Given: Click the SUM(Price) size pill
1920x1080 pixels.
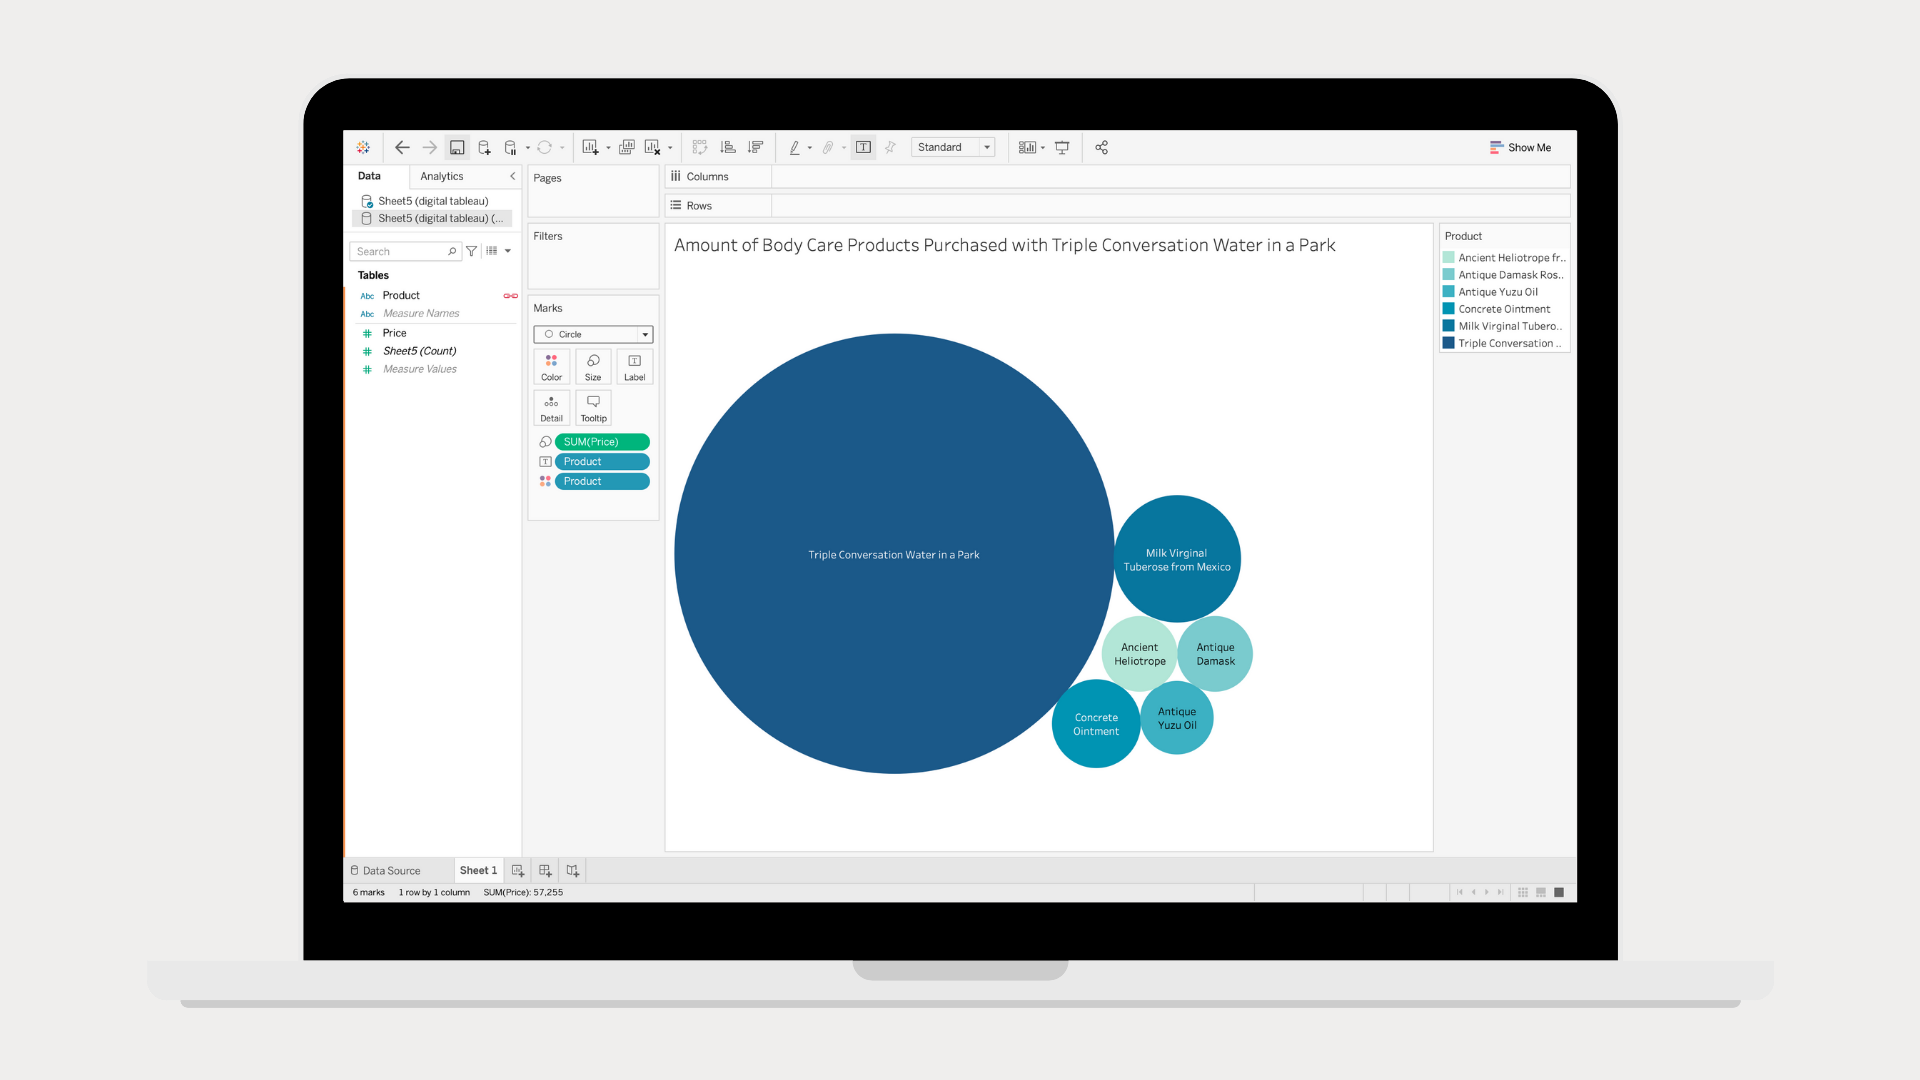Looking at the screenshot, I should [x=602, y=442].
